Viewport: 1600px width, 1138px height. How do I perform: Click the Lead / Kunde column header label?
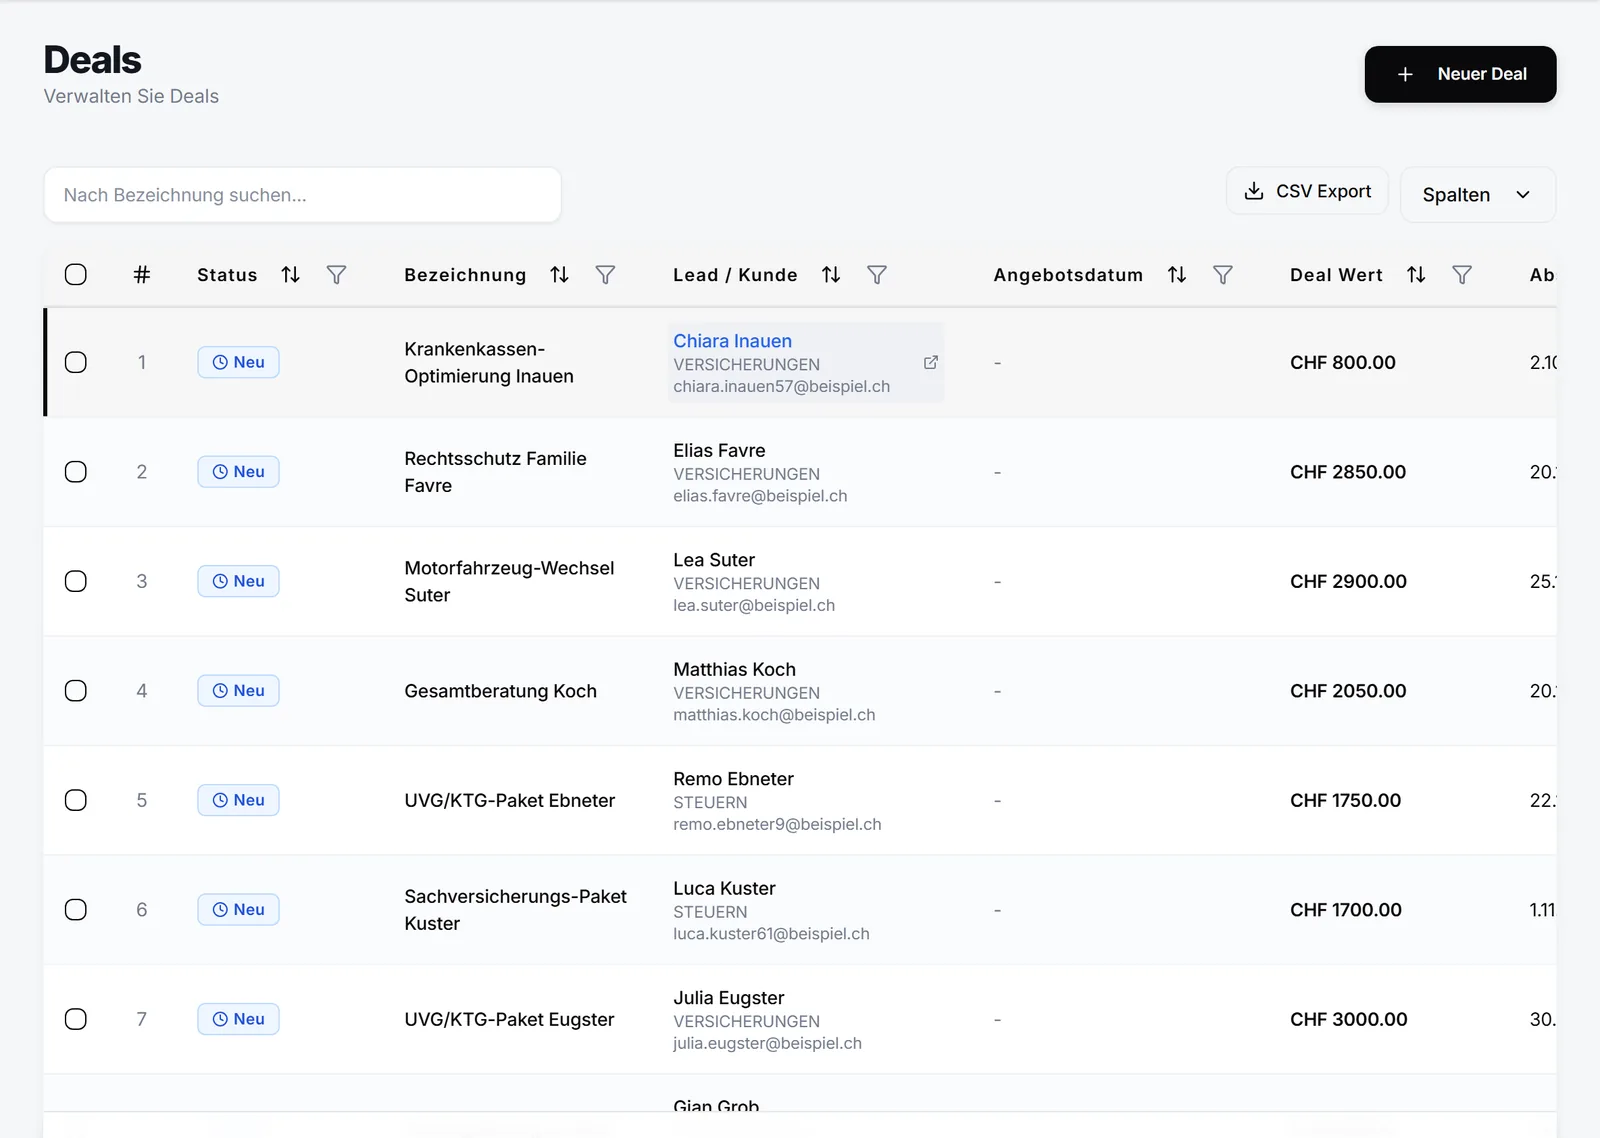tap(735, 275)
